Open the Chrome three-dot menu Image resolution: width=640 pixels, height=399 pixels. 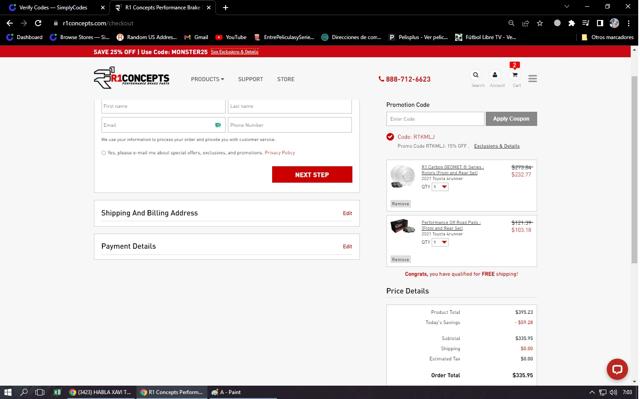click(629, 23)
